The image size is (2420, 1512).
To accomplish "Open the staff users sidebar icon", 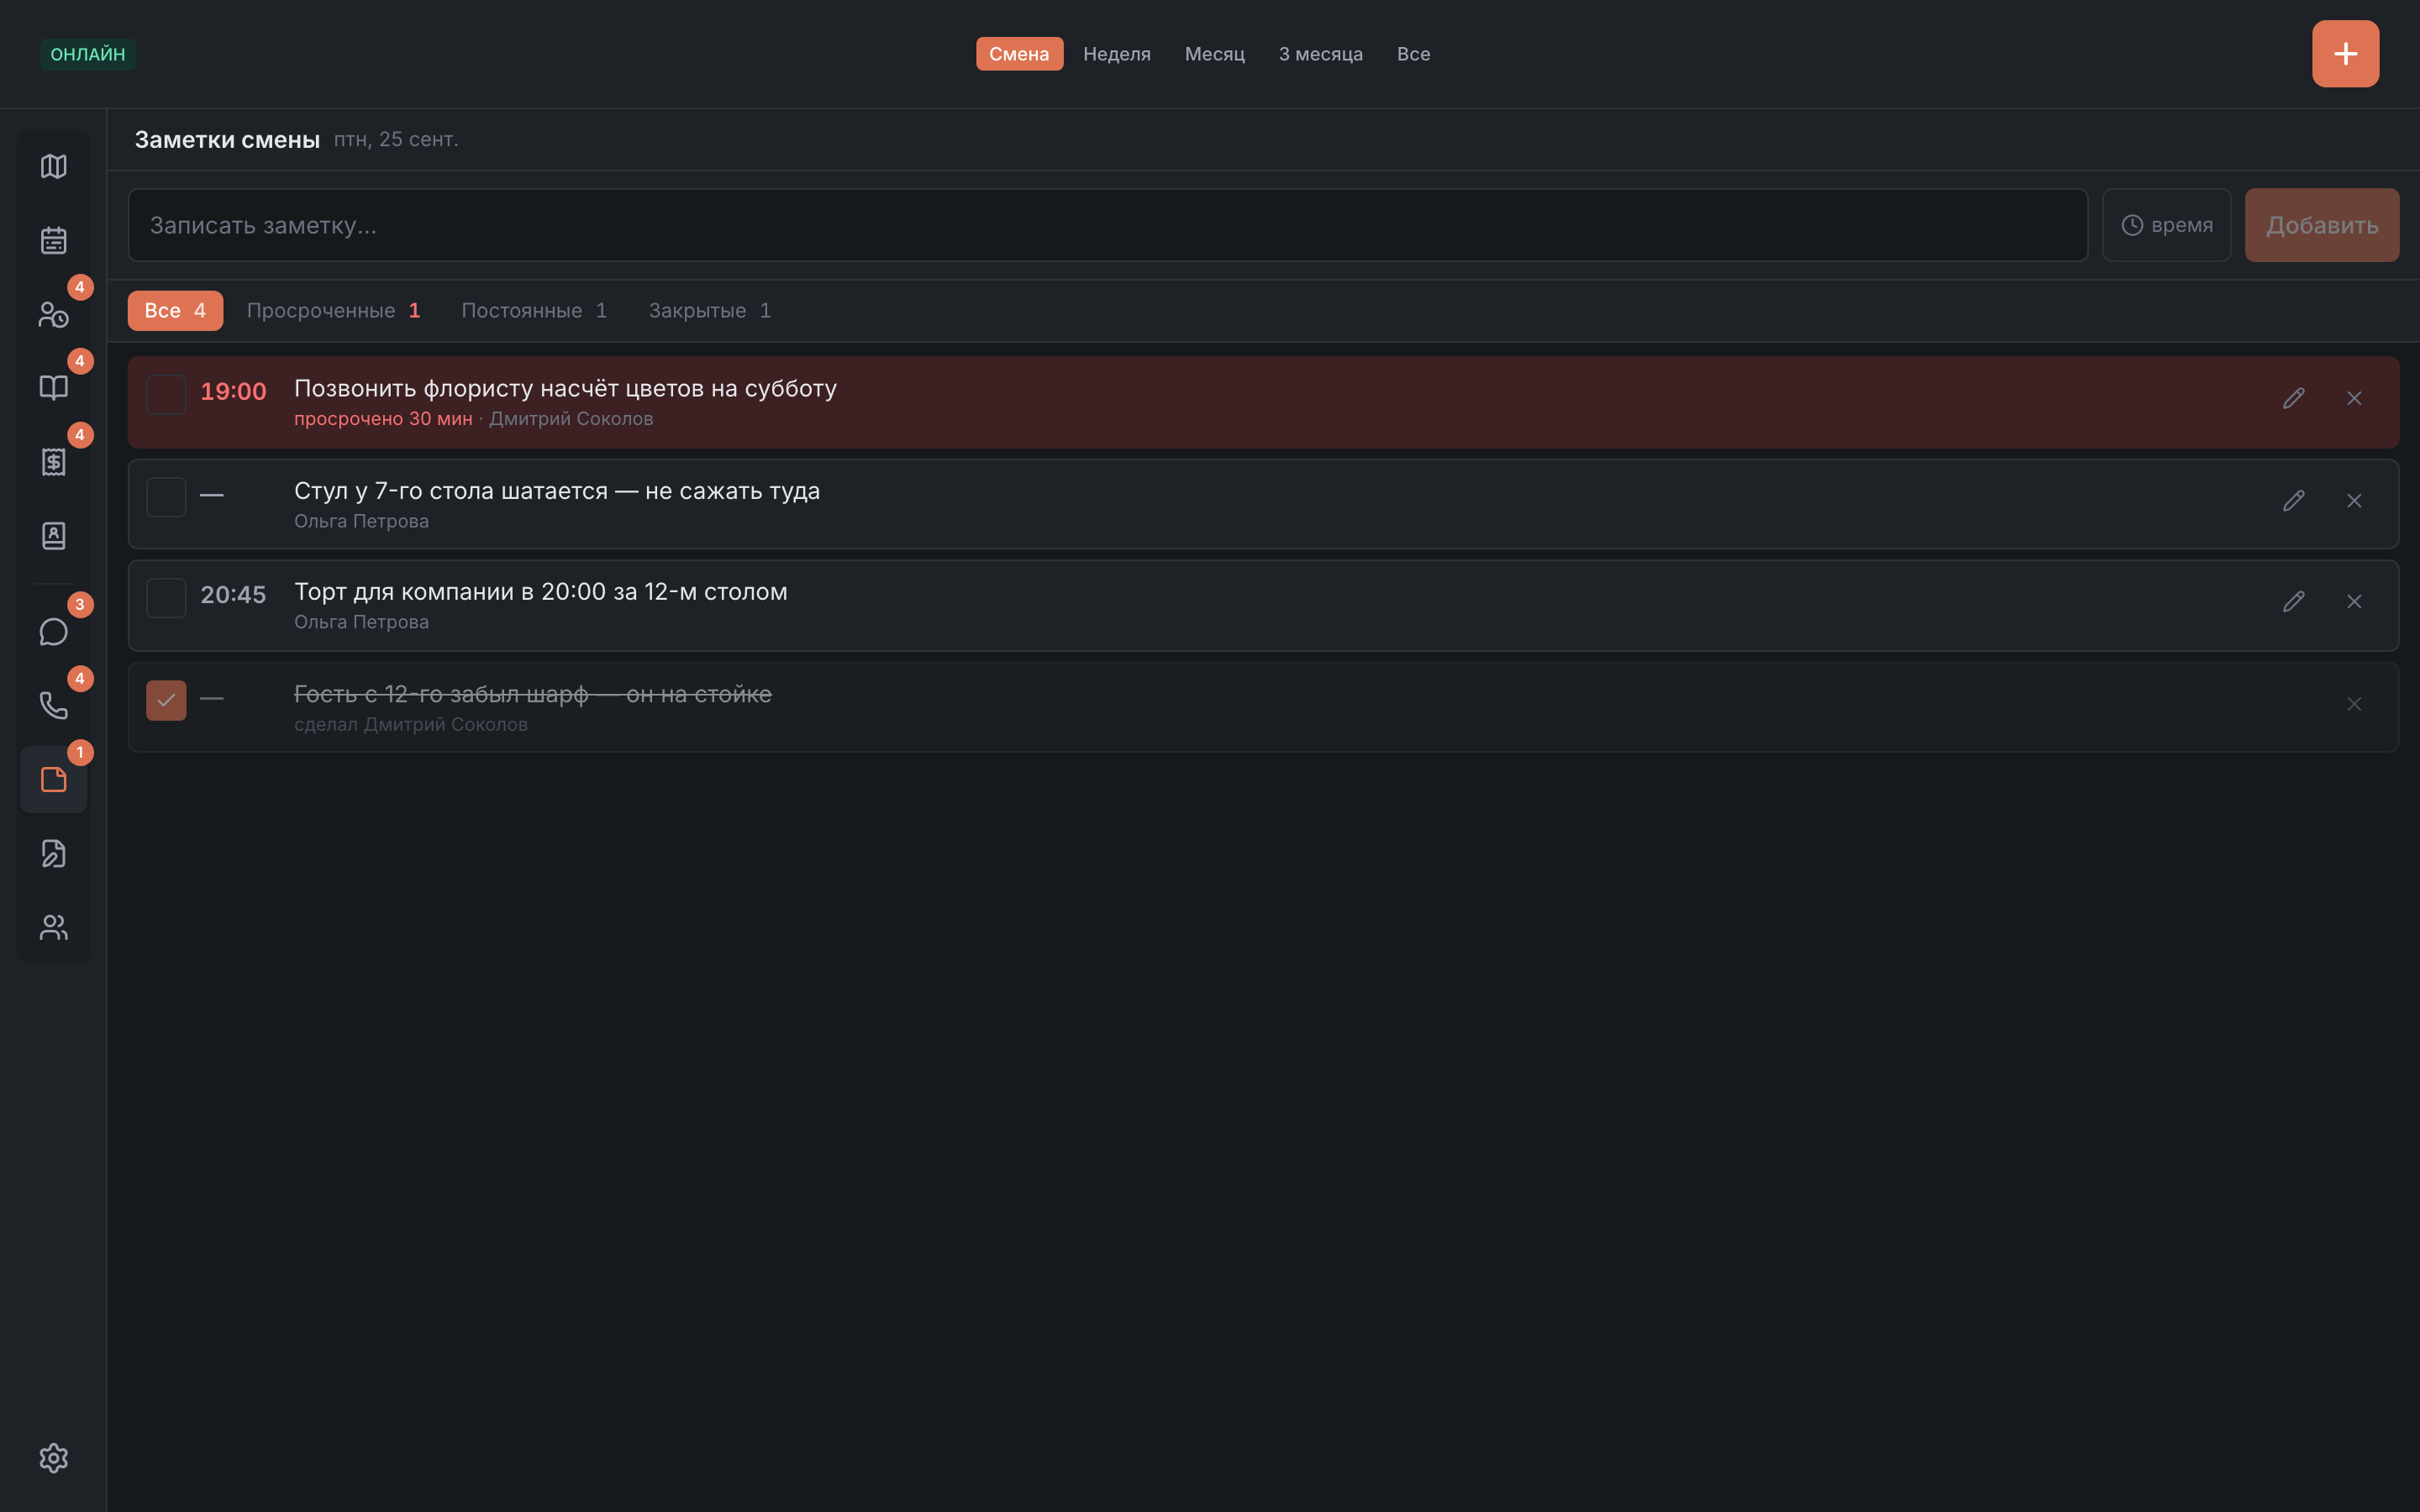I will pos(54,928).
